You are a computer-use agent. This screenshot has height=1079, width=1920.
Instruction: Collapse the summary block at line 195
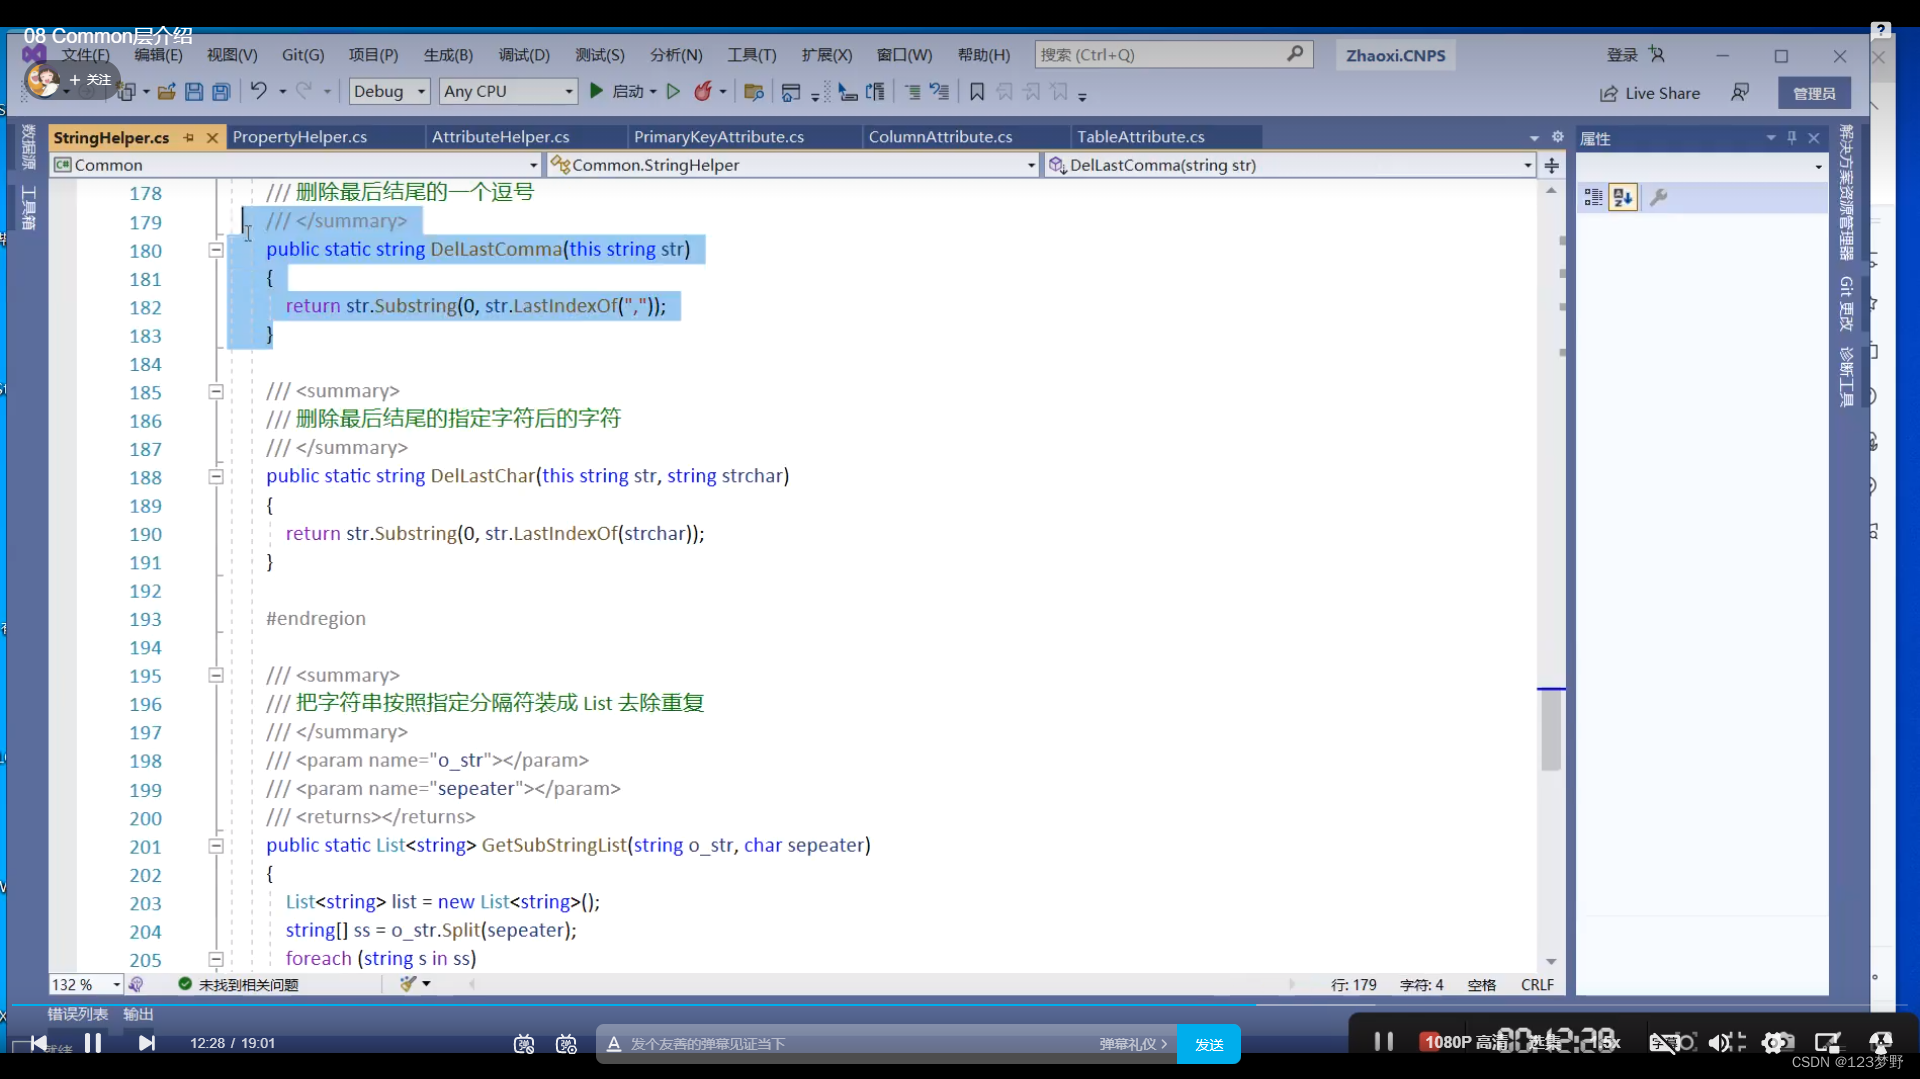coord(215,676)
